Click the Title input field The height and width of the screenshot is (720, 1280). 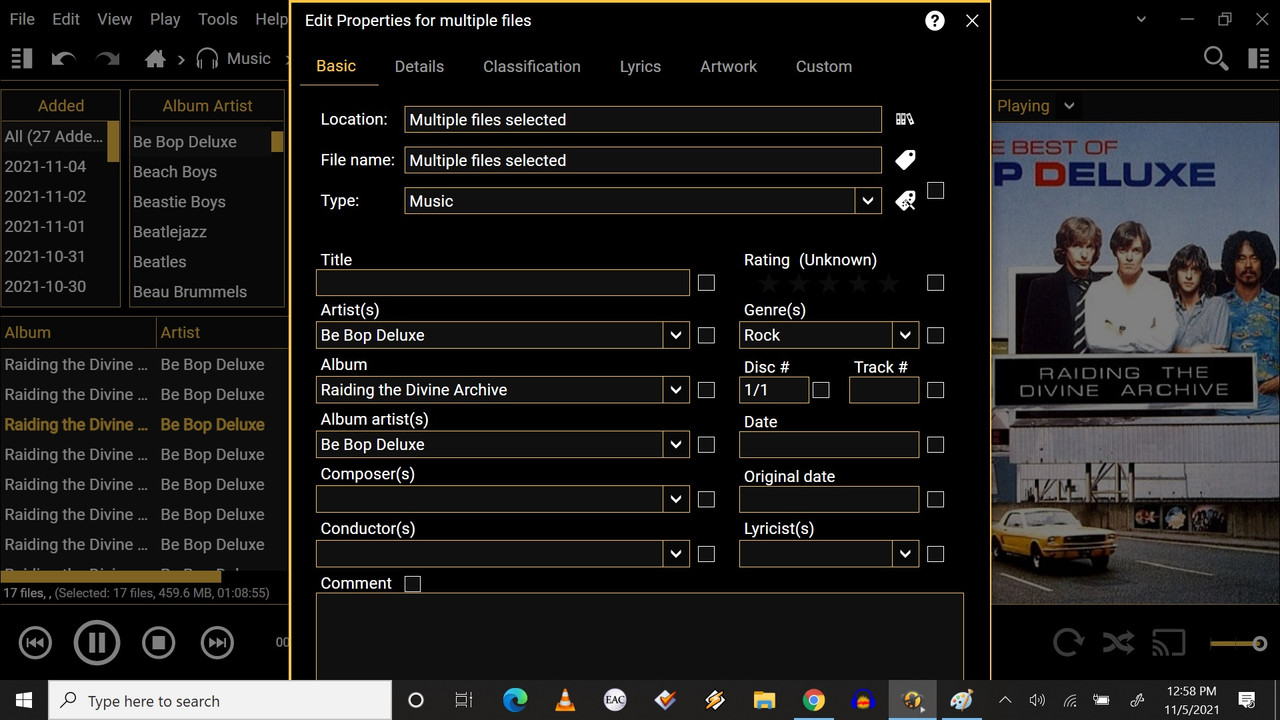[x=503, y=283]
